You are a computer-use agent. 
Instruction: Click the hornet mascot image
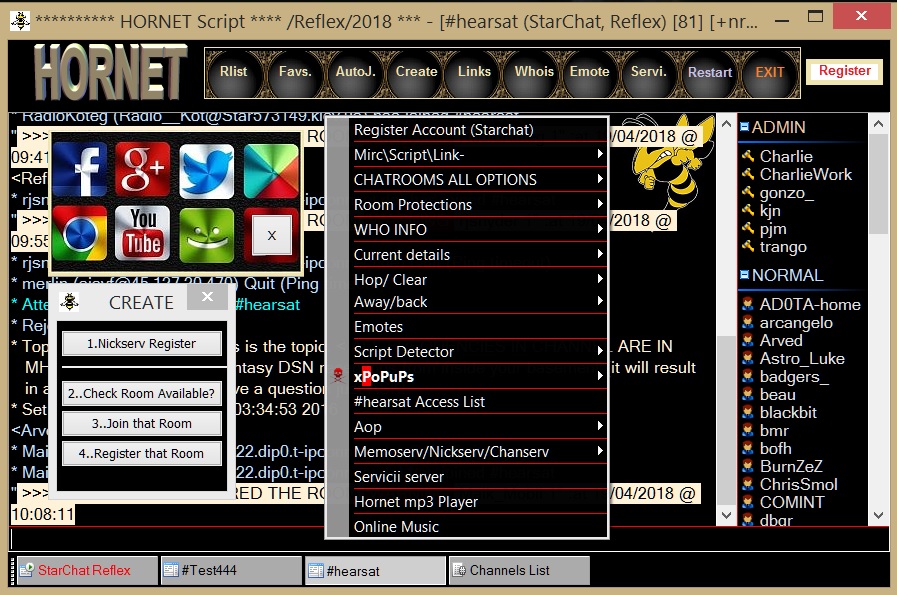point(674,160)
